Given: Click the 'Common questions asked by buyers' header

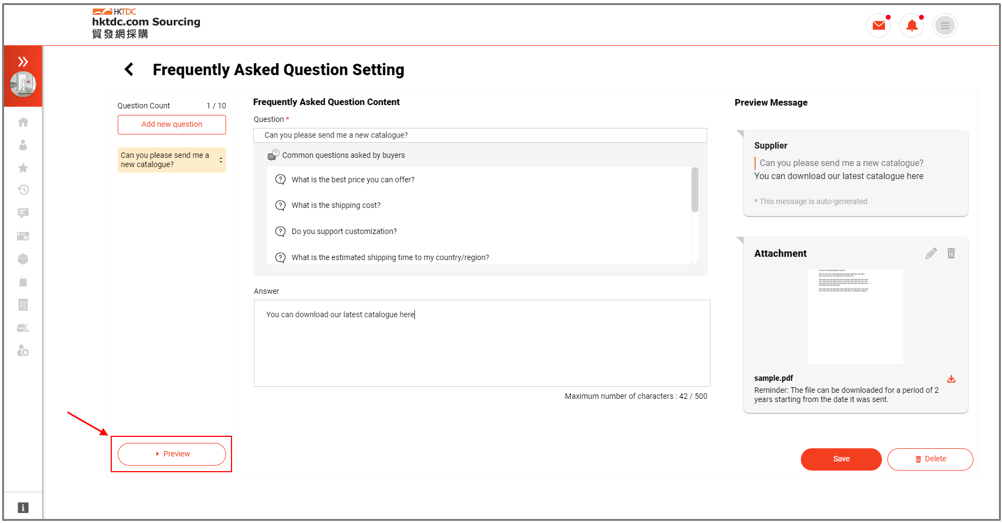Looking at the screenshot, I should (343, 155).
